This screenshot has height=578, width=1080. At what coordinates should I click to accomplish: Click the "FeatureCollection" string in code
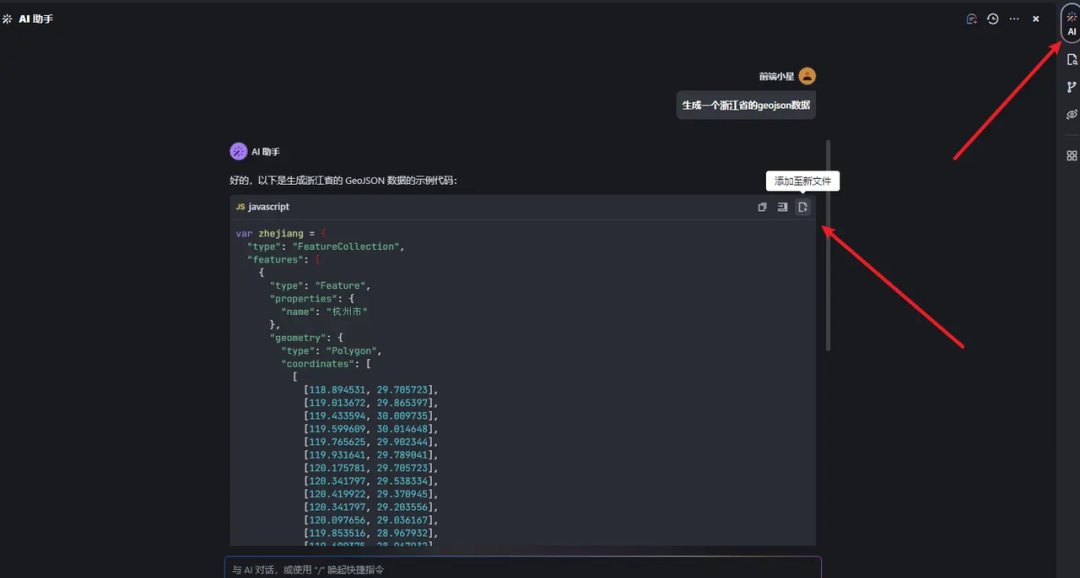346,247
